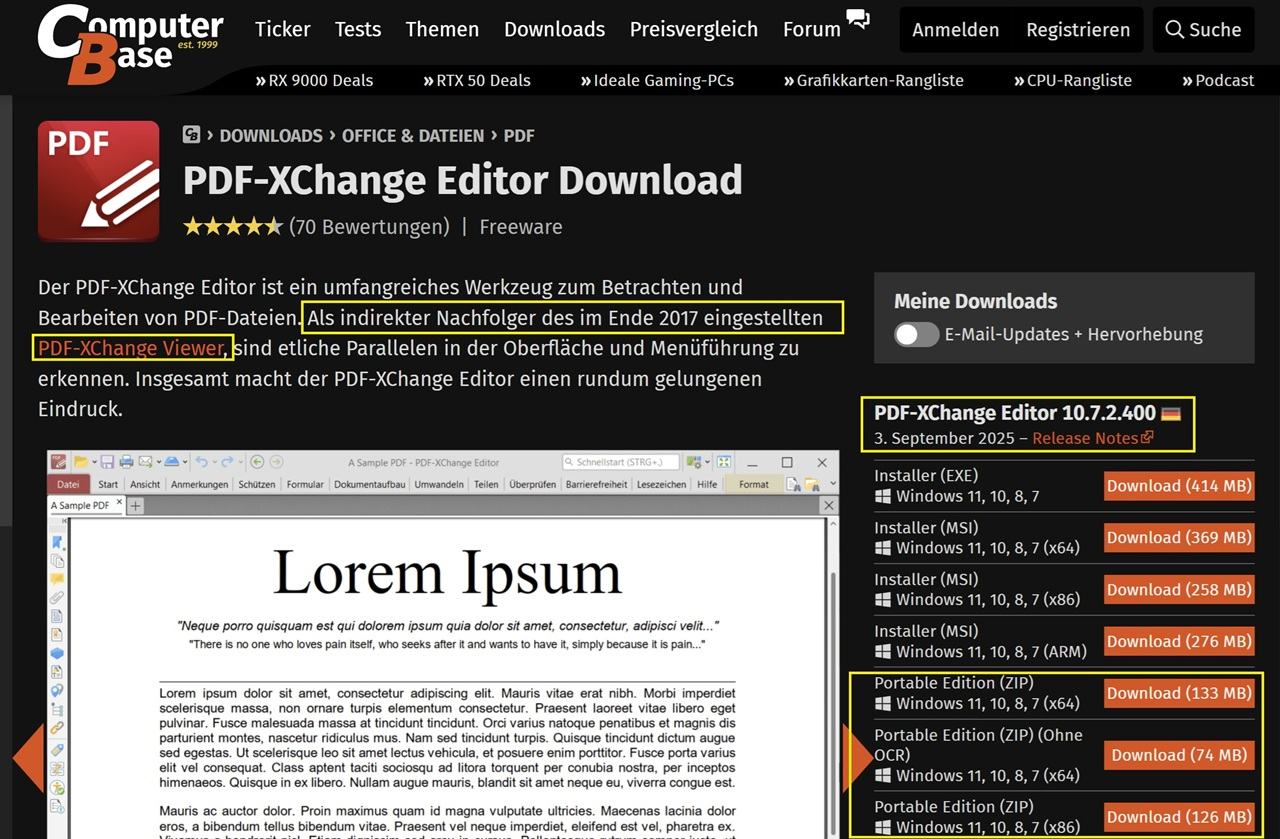Download Portable Edition Ohne OCR 74 MB
This screenshot has height=839, width=1280.
1179,755
